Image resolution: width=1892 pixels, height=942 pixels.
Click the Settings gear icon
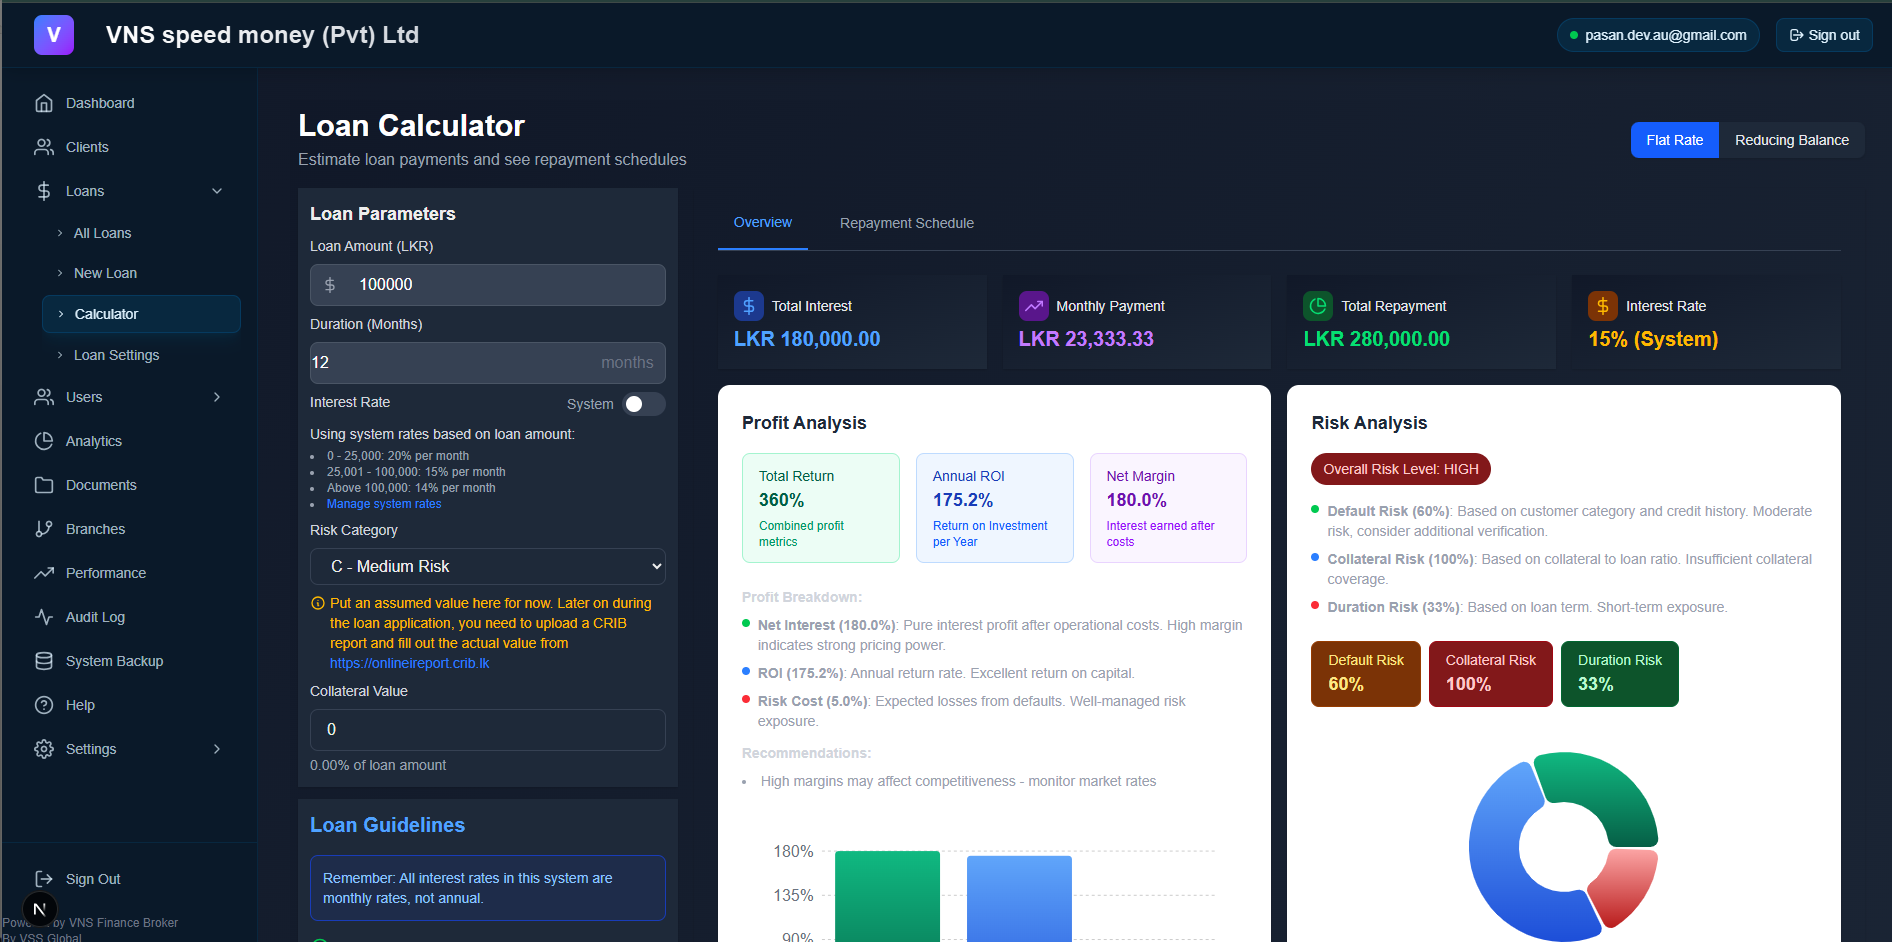(44, 749)
